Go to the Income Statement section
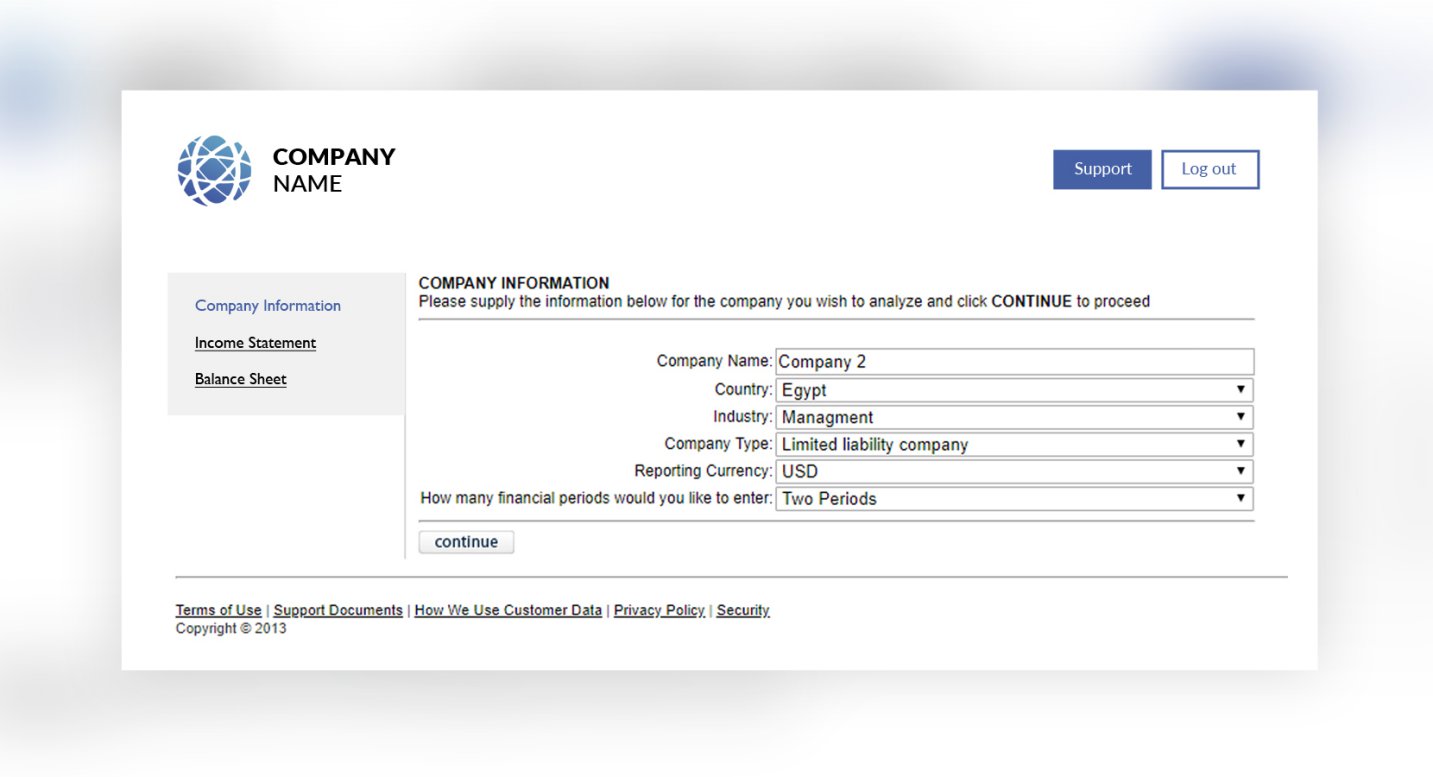The height and width of the screenshot is (777, 1433). 255,343
